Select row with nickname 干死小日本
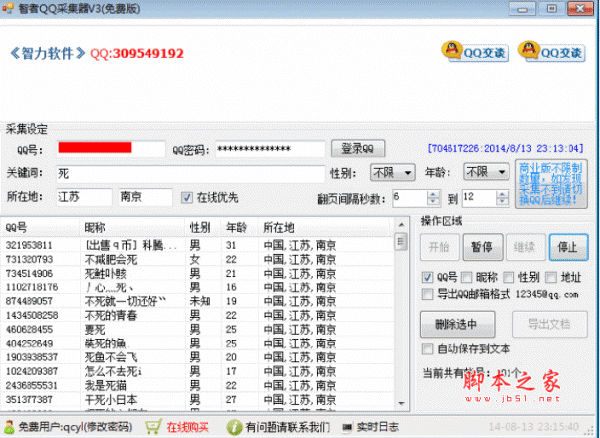This screenshot has height=438, width=600. 197,399
